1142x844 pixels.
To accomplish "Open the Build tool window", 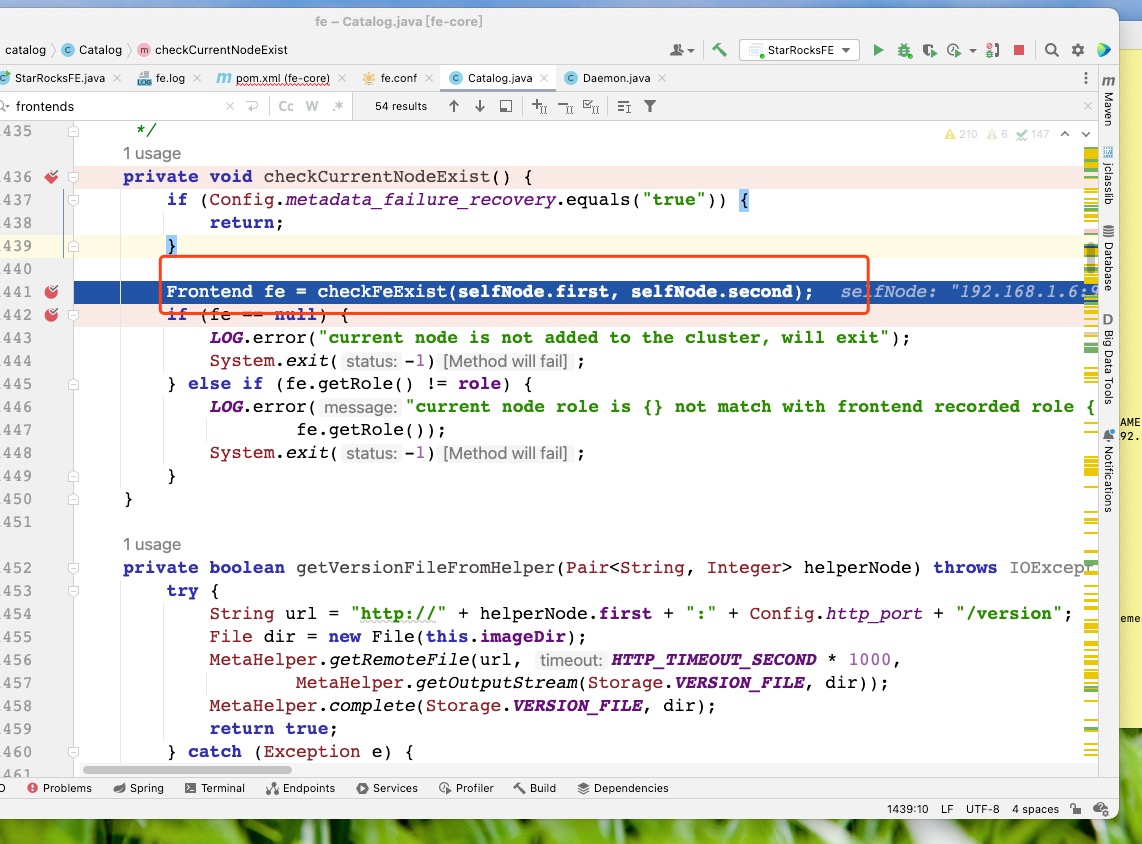I will 535,788.
